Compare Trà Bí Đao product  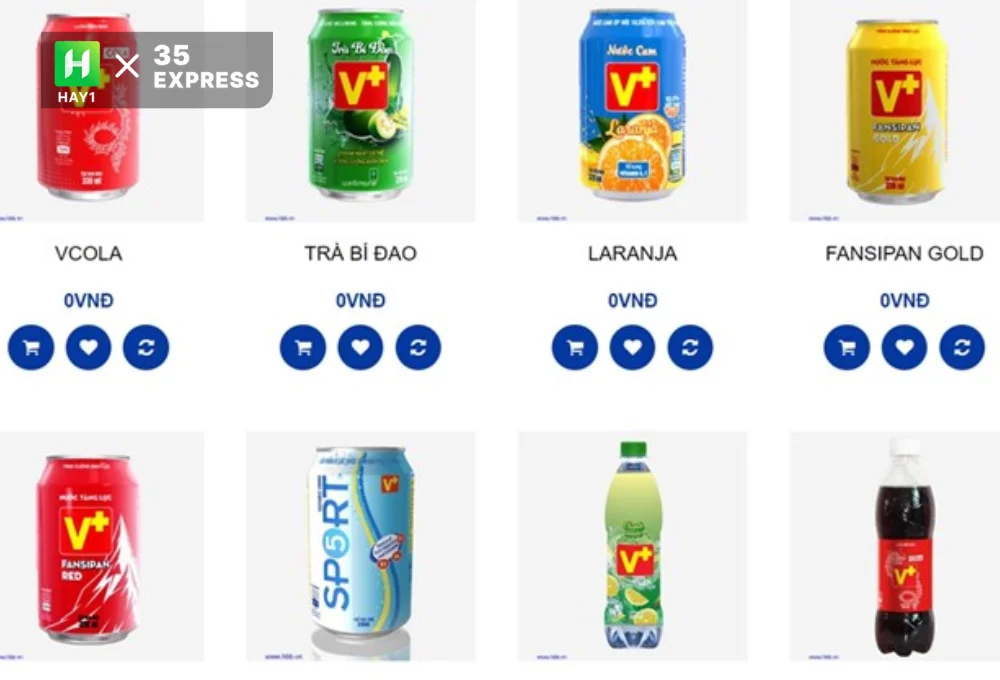coord(418,347)
